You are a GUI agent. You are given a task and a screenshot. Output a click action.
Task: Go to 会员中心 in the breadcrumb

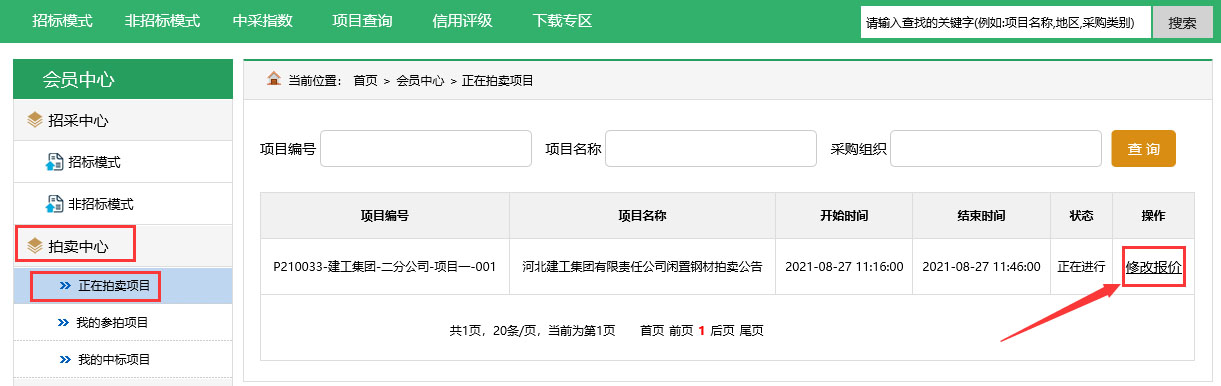tap(420, 80)
